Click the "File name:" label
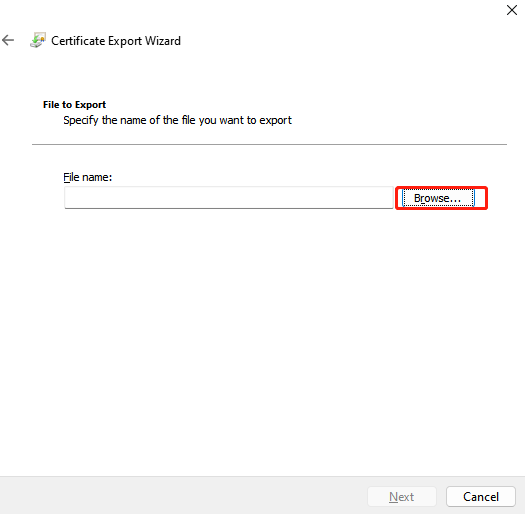 point(88,177)
